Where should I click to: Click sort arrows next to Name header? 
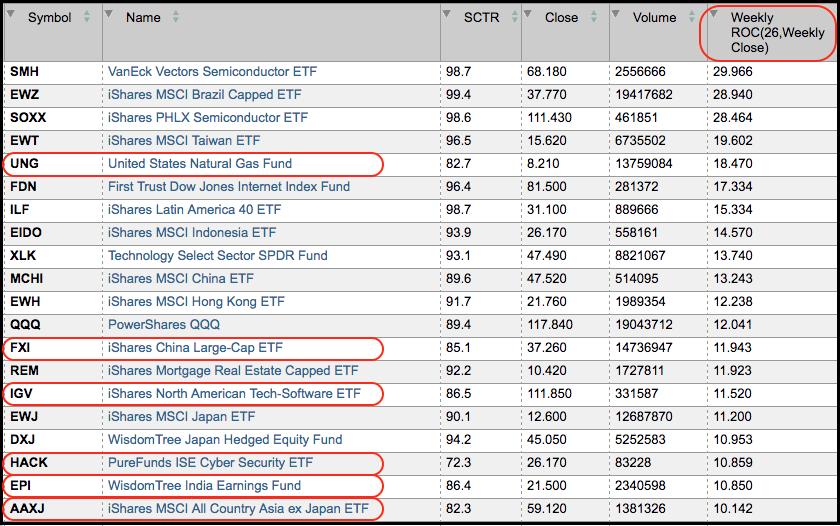point(176,18)
